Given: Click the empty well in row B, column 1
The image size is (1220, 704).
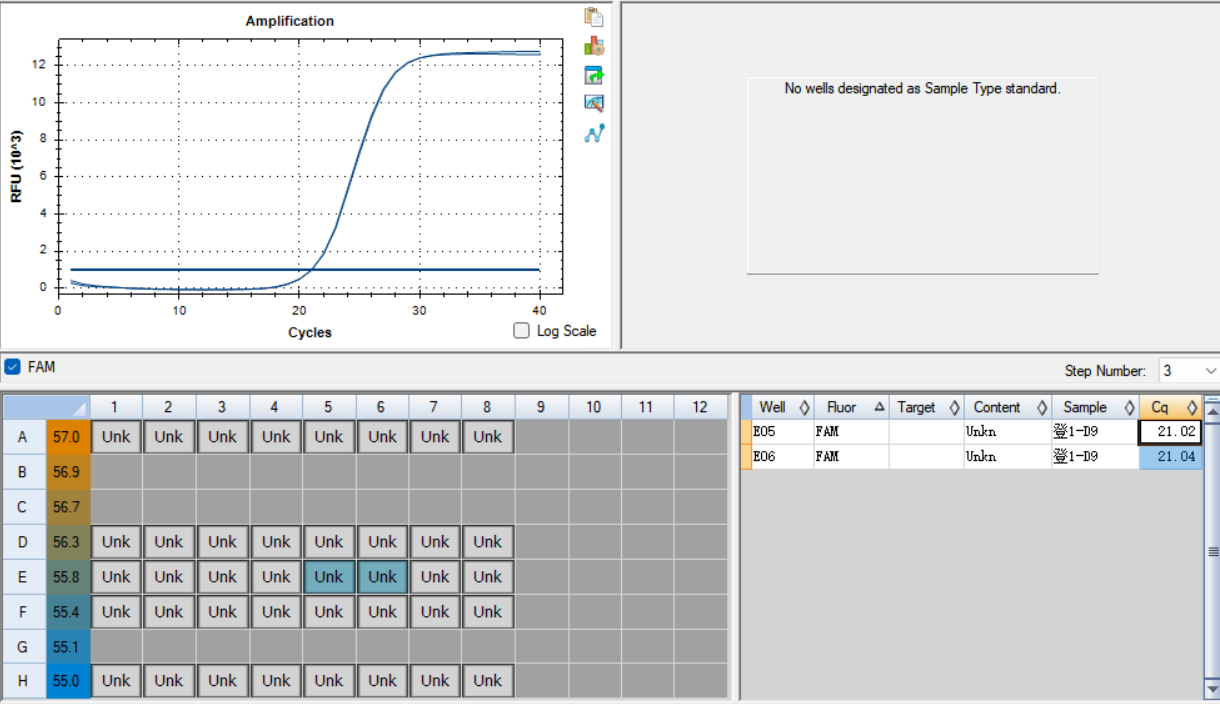Looking at the screenshot, I should (x=116, y=472).
